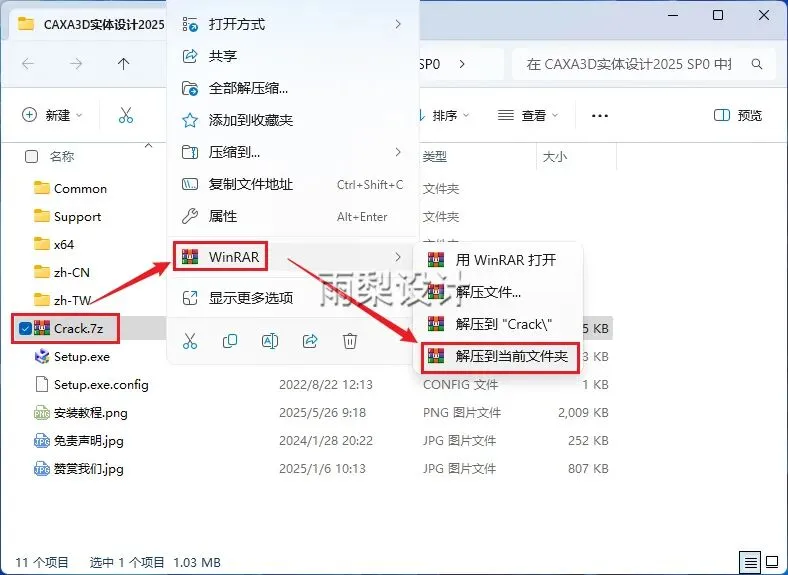Click the Support folder icon
Viewport: 788px width, 575px height.
(x=42, y=216)
